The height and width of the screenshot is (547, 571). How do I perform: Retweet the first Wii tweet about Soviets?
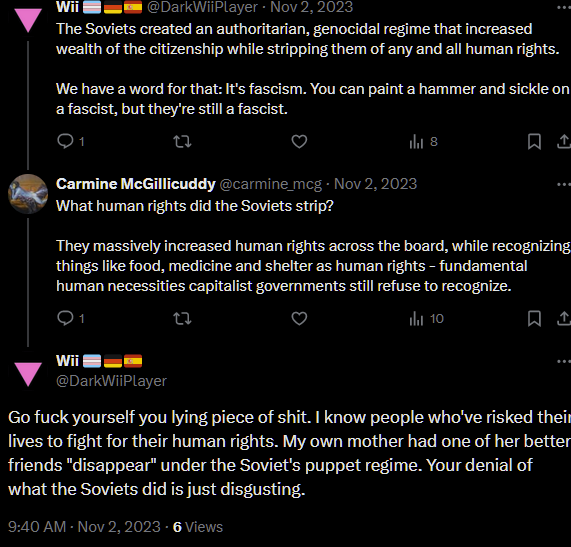click(x=182, y=141)
